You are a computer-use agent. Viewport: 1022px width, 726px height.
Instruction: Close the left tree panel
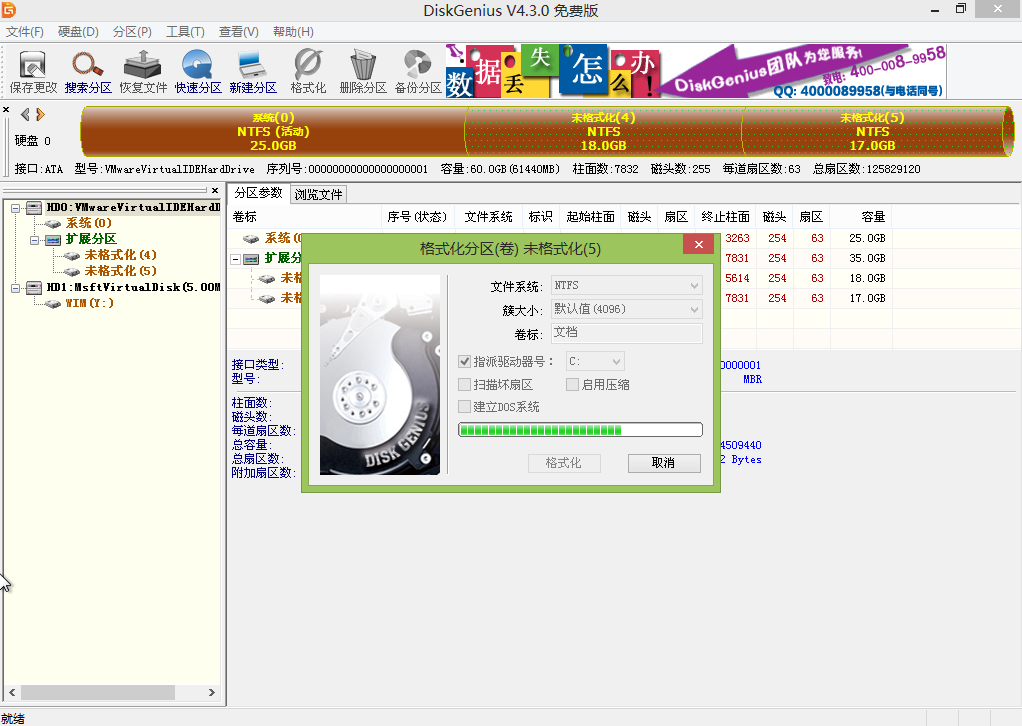215,190
